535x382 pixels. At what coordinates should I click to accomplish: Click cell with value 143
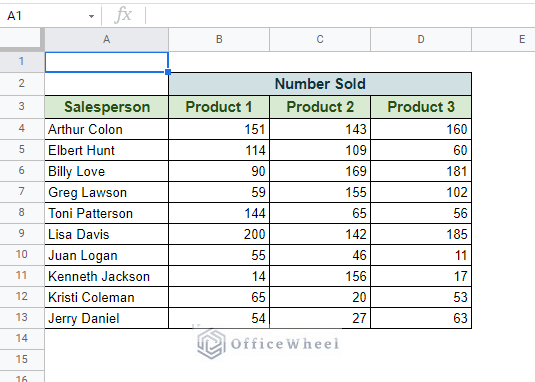click(320, 129)
